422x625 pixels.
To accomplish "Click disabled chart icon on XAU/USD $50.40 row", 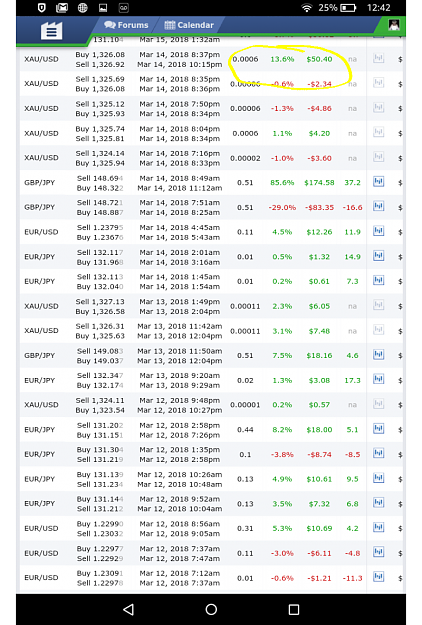I will coord(378,59).
